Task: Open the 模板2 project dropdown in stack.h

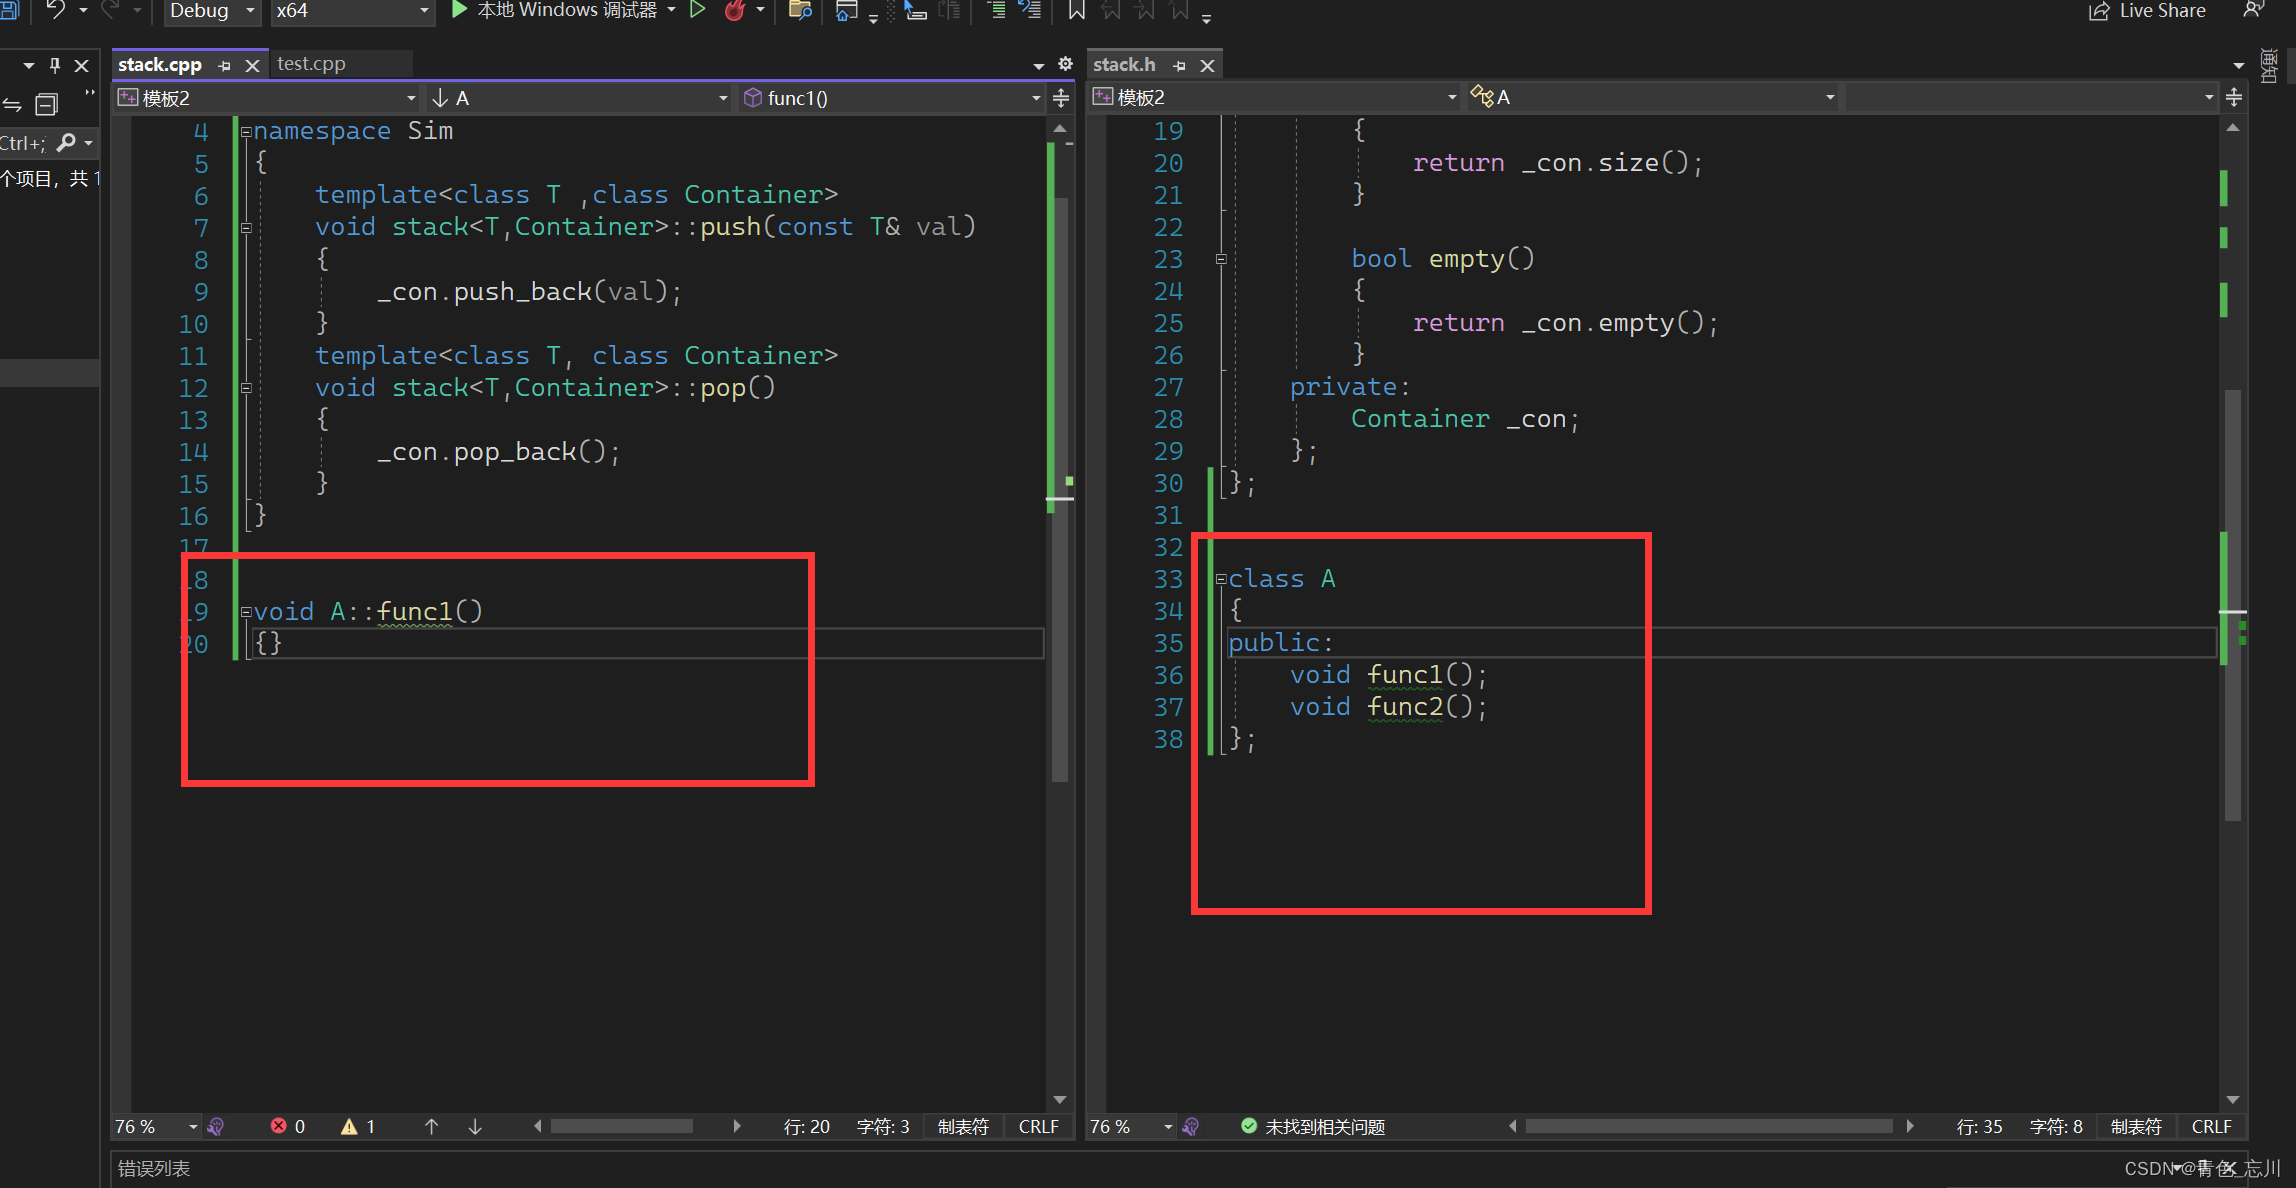Action: pos(1274,97)
